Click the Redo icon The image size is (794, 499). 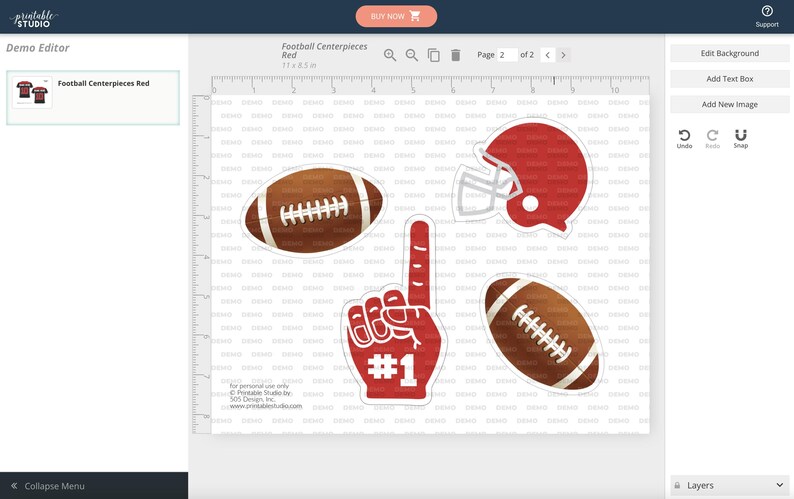(712, 139)
